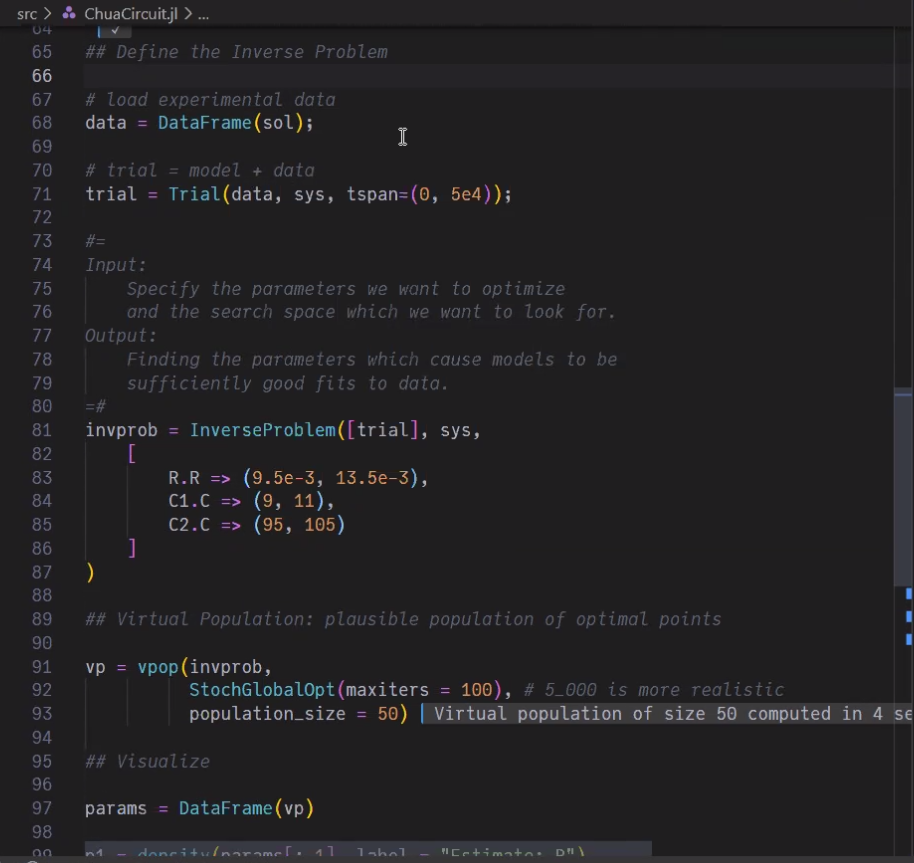Click the 'Input:' comment line
914x863 pixels.
(x=115, y=265)
